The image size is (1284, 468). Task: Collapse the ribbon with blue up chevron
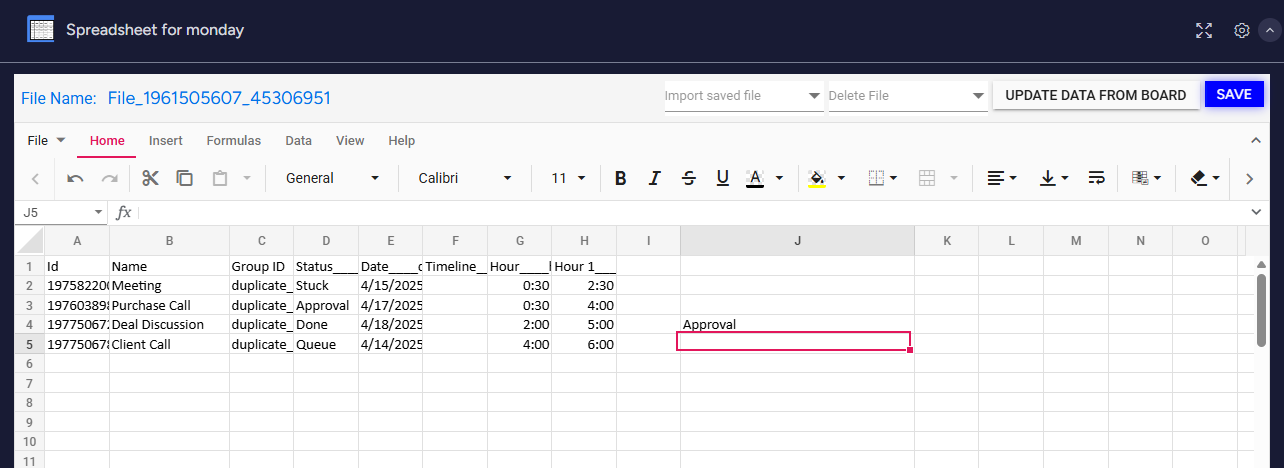[1256, 141]
